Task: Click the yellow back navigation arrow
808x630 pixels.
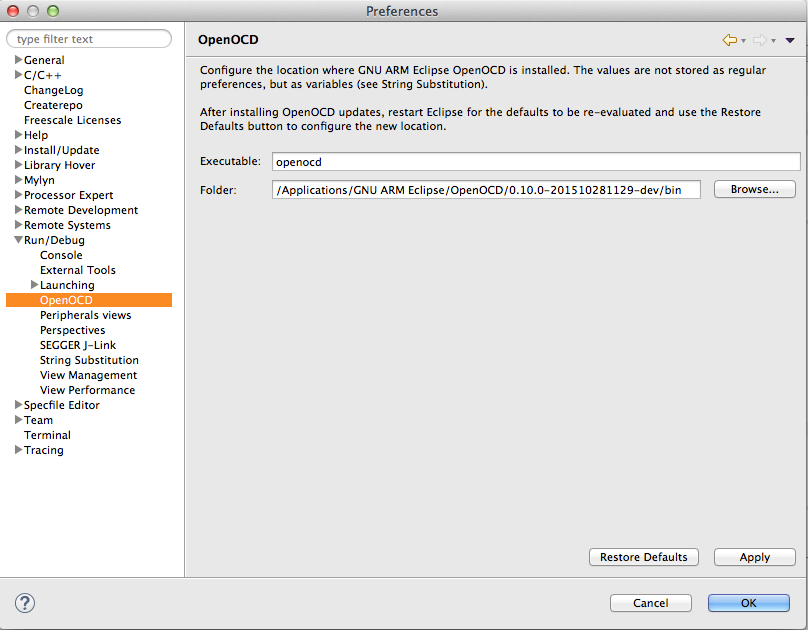Action: (729, 40)
